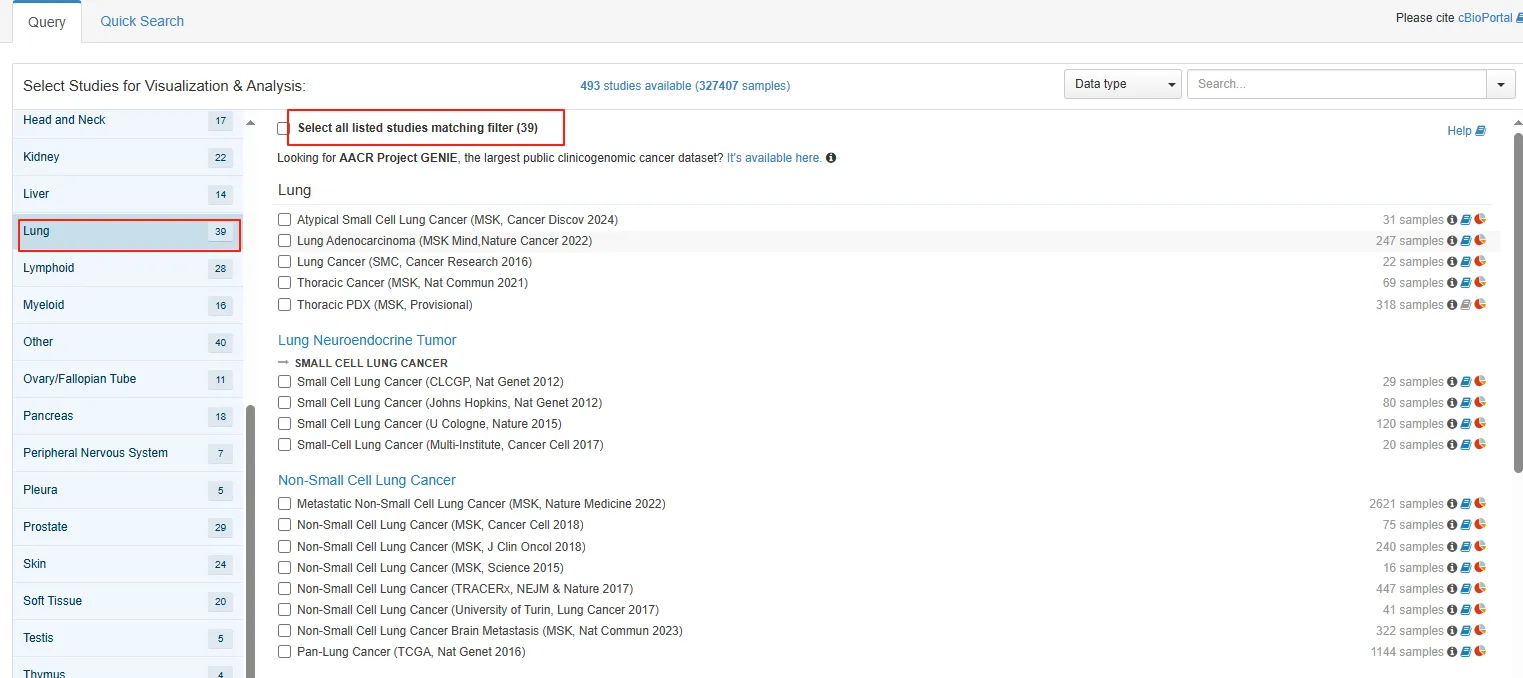Select Lymphoid in the cancer type list
1523x678 pixels.
click(49, 268)
